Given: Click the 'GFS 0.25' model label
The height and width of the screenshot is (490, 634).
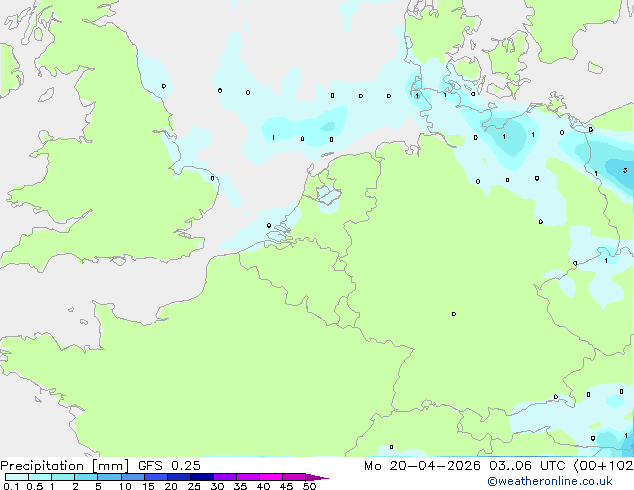Looking at the screenshot, I should tap(169, 466).
